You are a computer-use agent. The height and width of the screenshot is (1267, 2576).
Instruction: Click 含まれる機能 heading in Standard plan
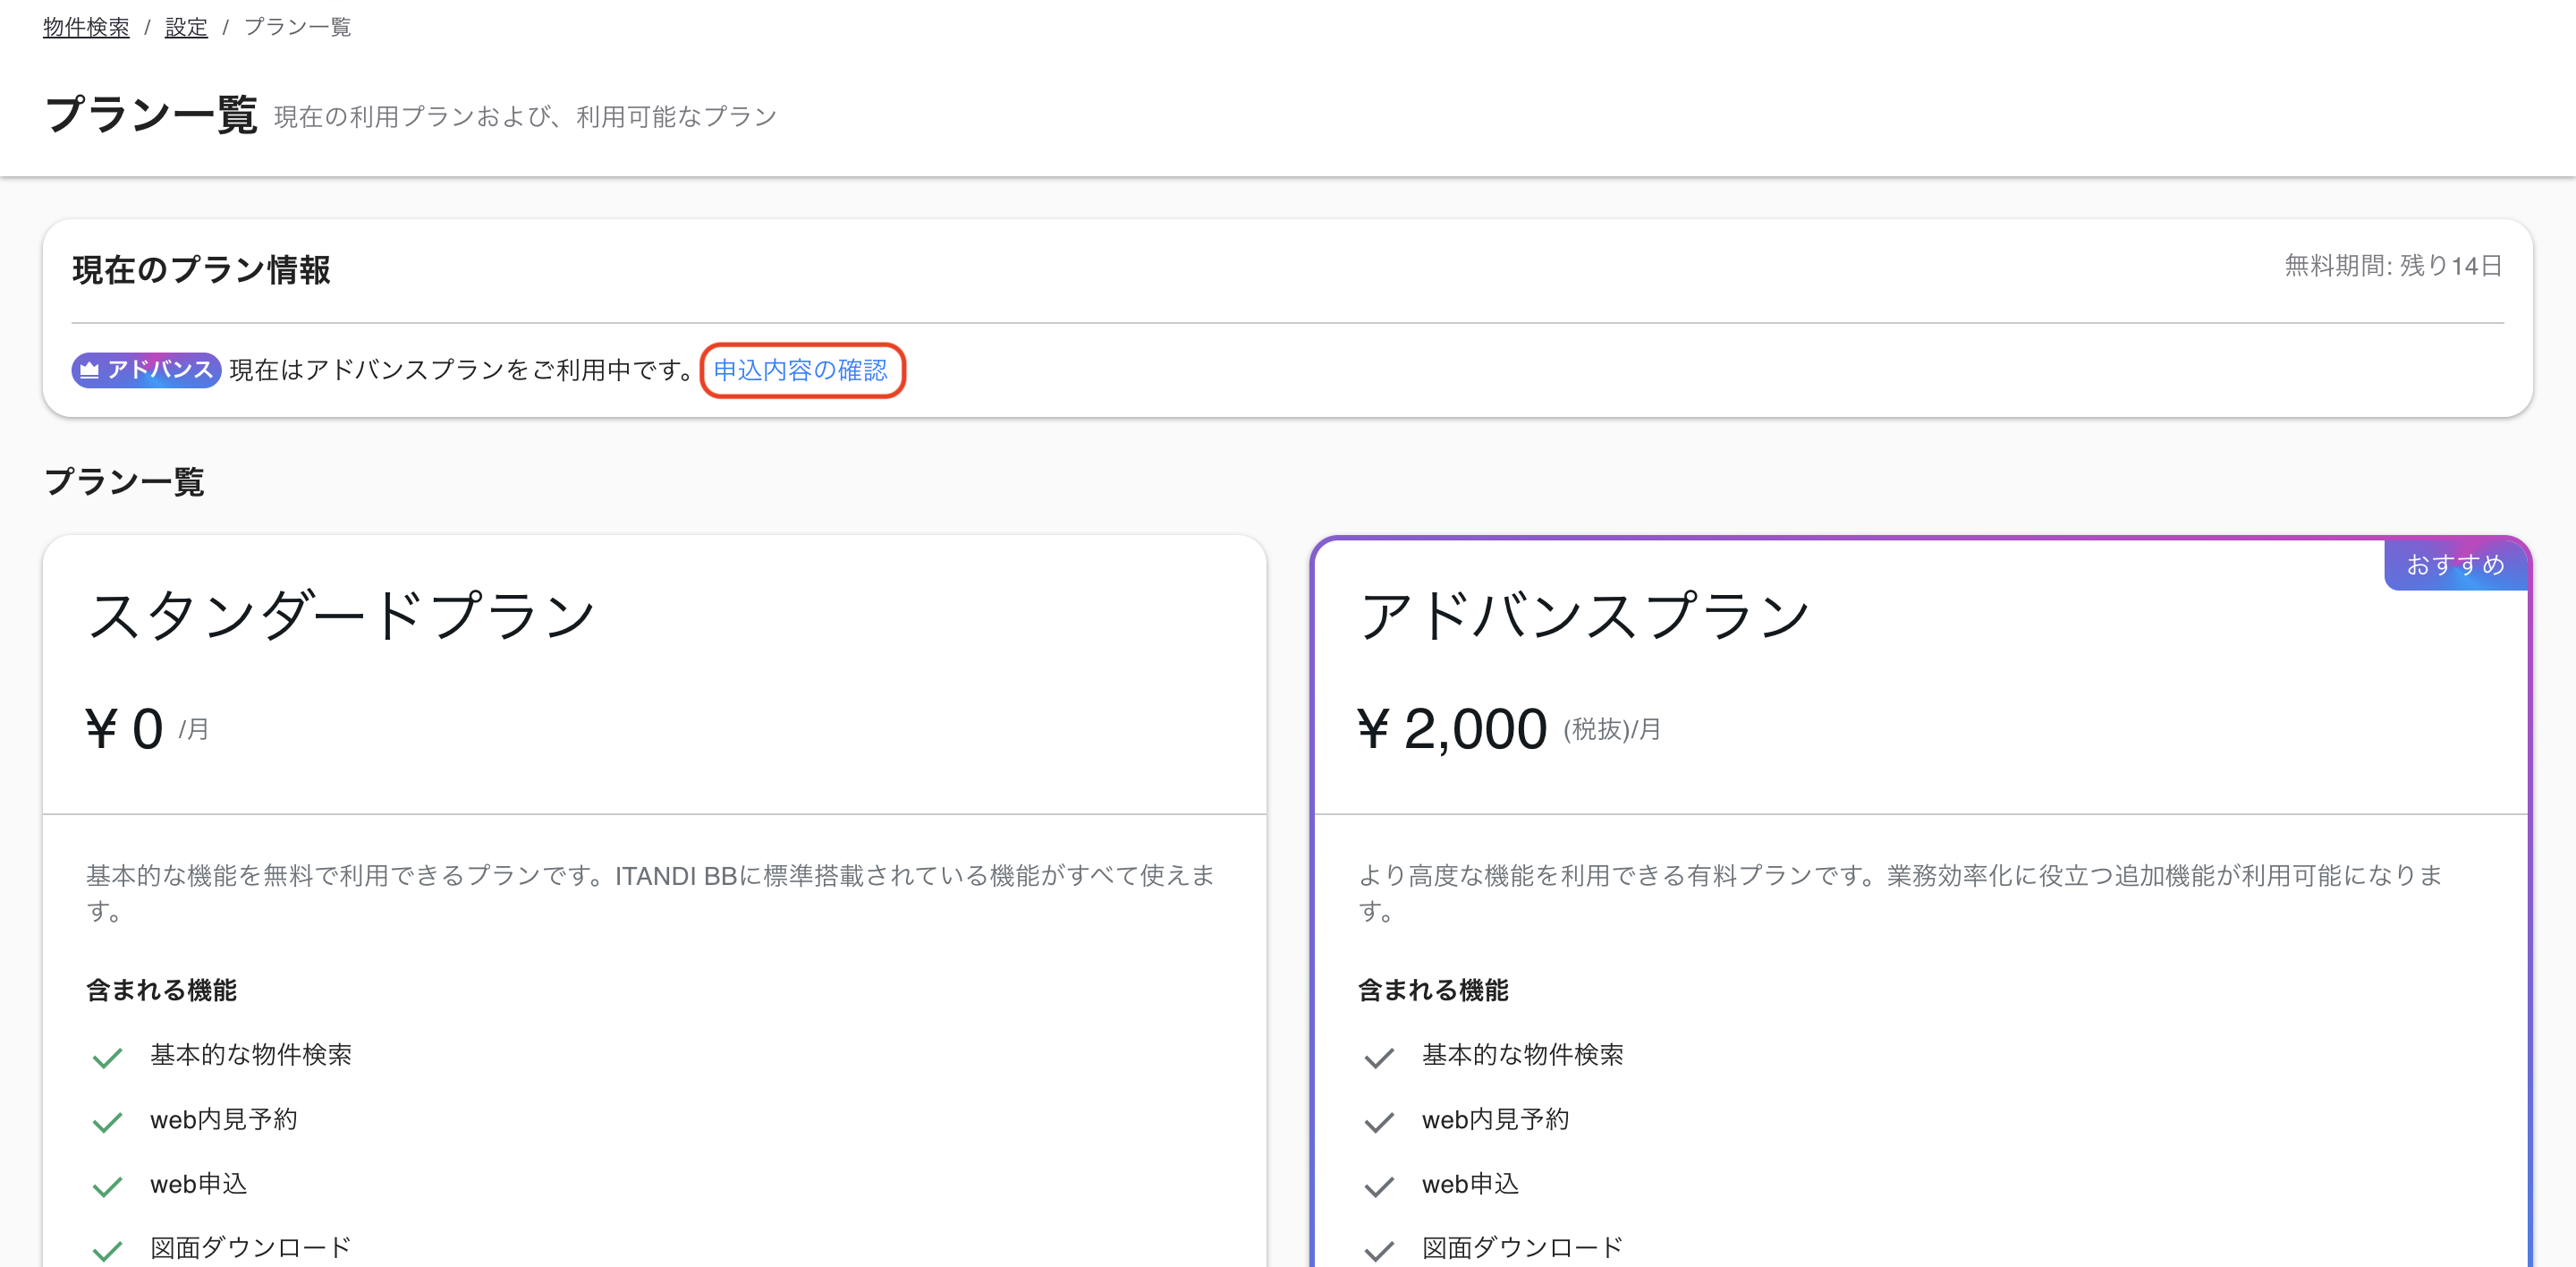(161, 990)
